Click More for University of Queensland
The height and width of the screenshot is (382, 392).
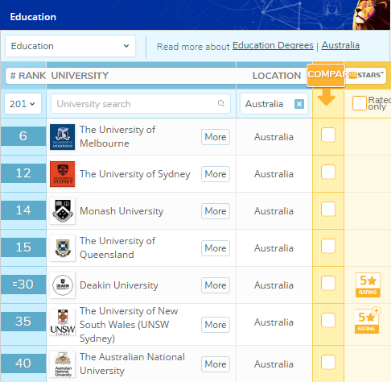click(215, 248)
